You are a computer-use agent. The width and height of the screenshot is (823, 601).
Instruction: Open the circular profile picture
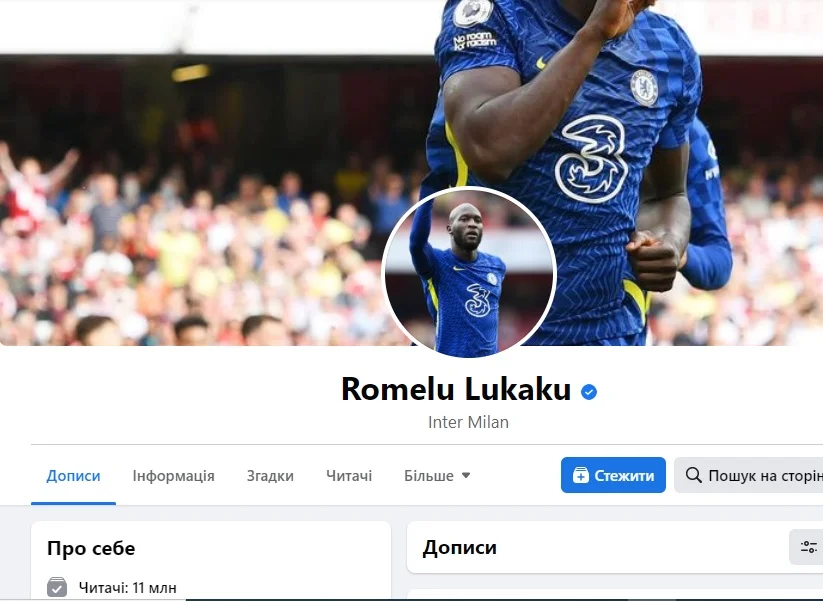point(469,272)
